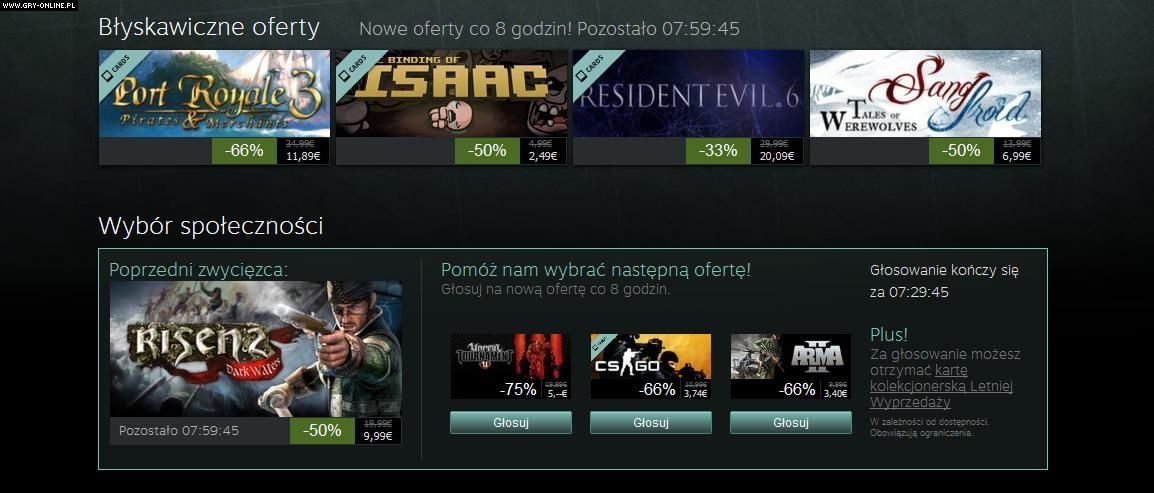The height and width of the screenshot is (493, 1154).
Task: Open Sang-Froid Tales of Werewolves banner
Action: (925, 93)
